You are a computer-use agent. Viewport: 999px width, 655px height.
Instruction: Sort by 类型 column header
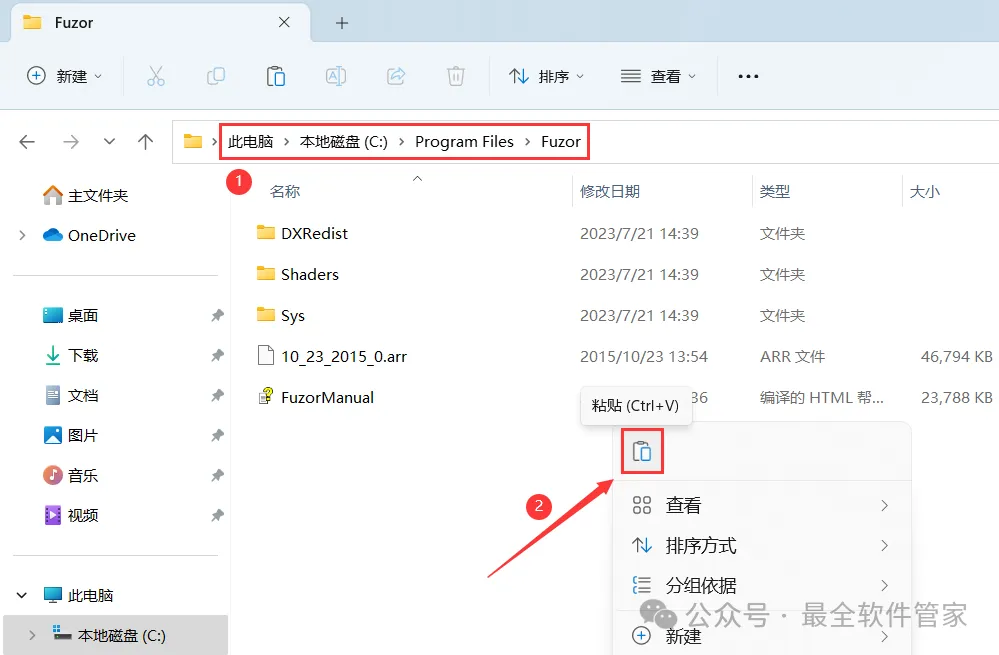coord(775,191)
